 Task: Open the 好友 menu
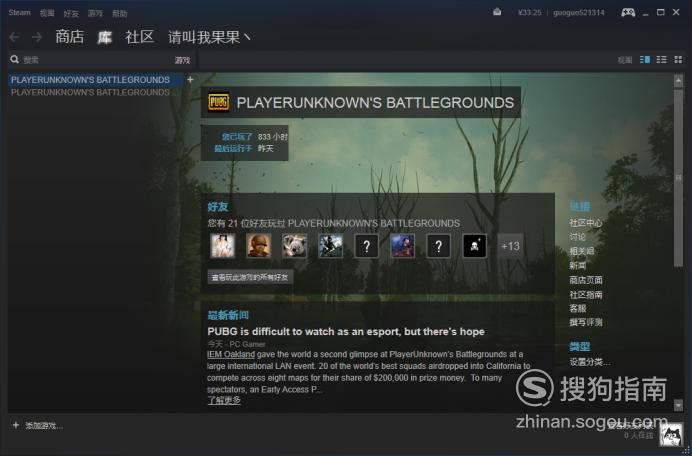pyautogui.click(x=71, y=13)
